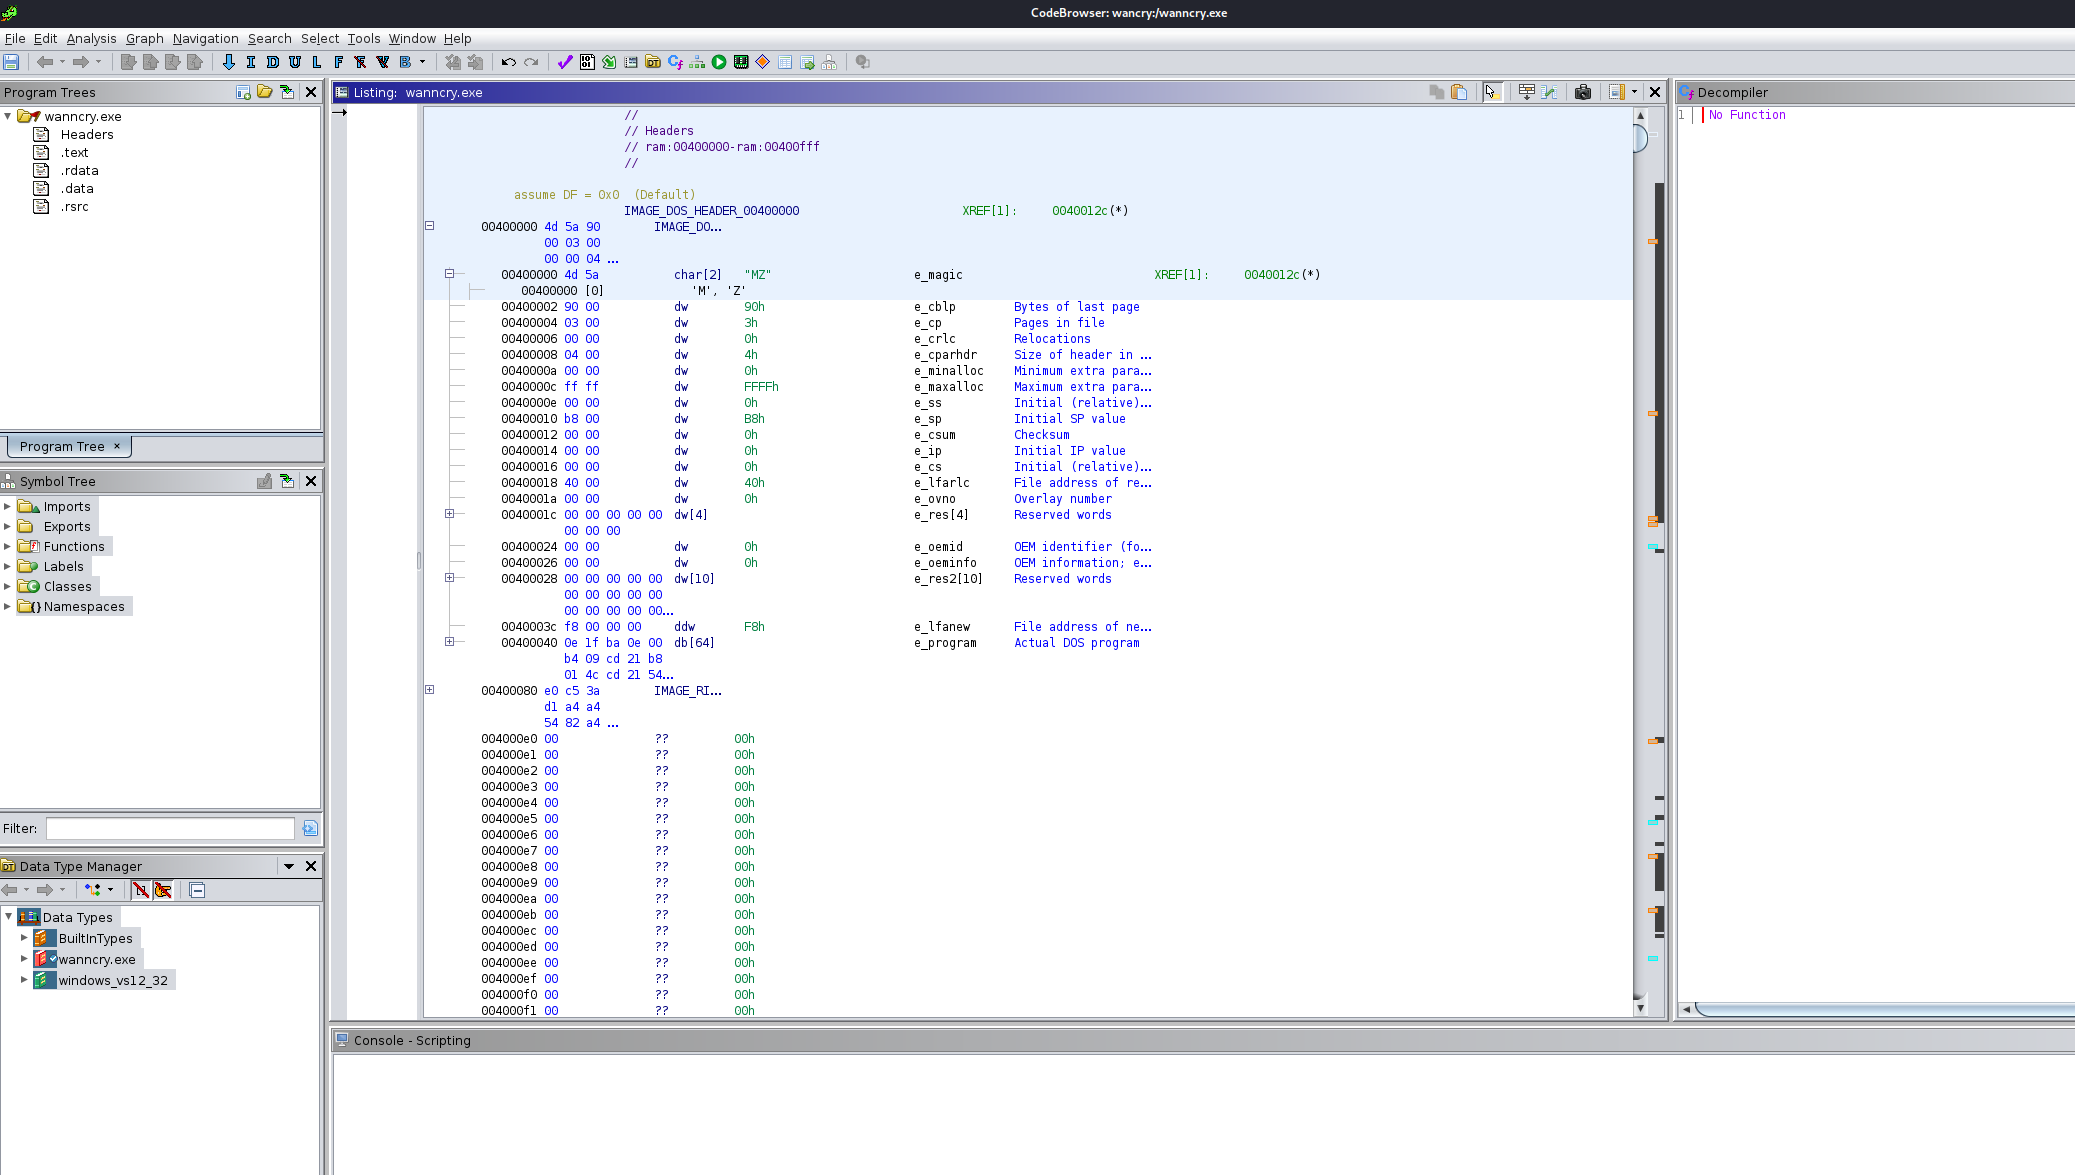Toggle the mouse hover mode cursor icon in Listing
The height and width of the screenshot is (1175, 2075).
pyautogui.click(x=1492, y=92)
